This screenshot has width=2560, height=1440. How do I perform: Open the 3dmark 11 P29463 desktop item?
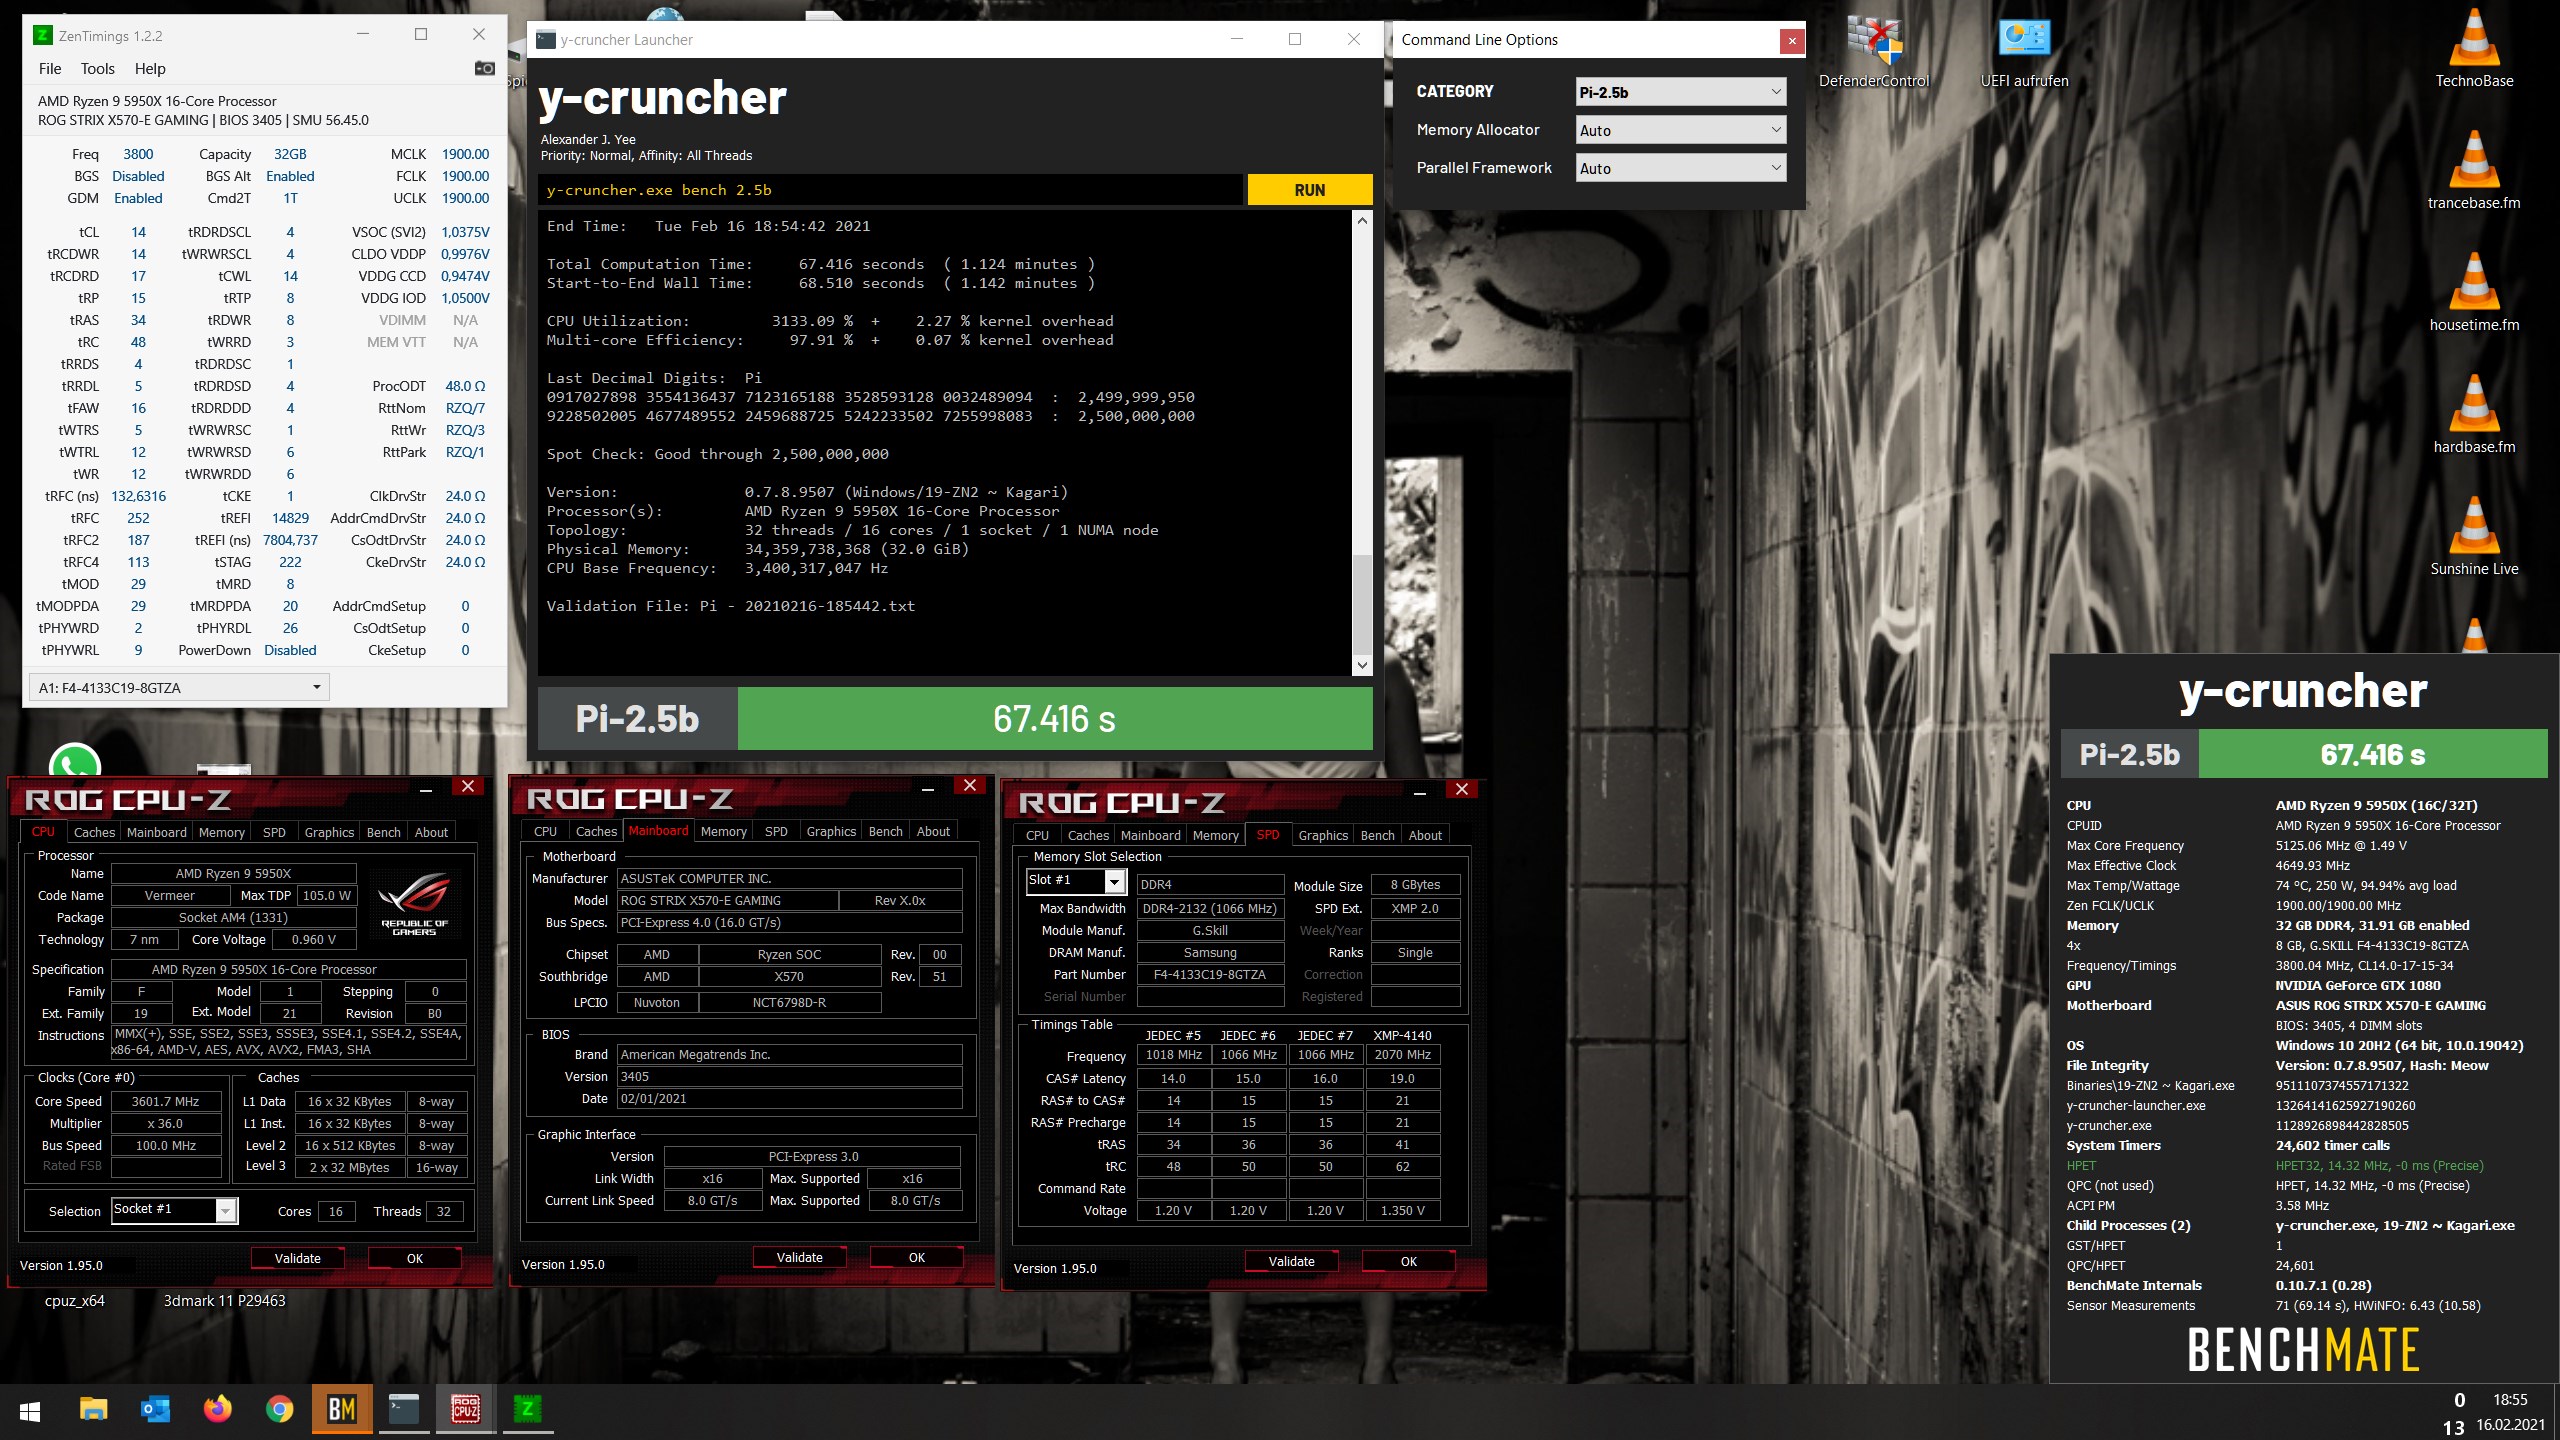(x=224, y=1300)
